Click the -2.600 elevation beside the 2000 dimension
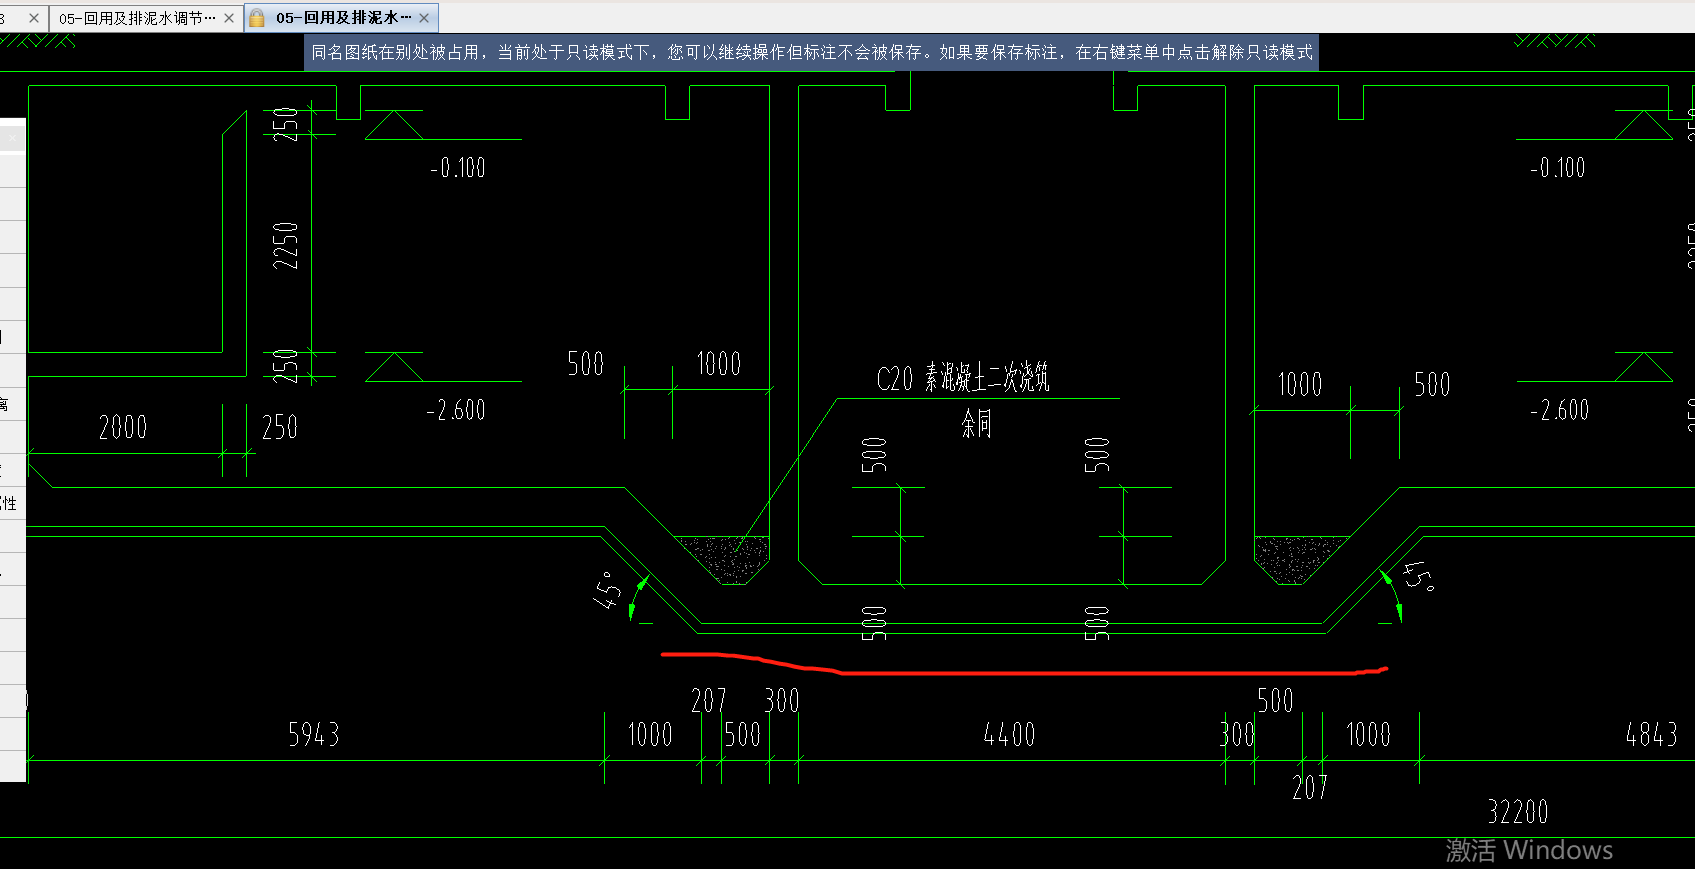Screen dimensions: 1695x869 click(x=456, y=410)
